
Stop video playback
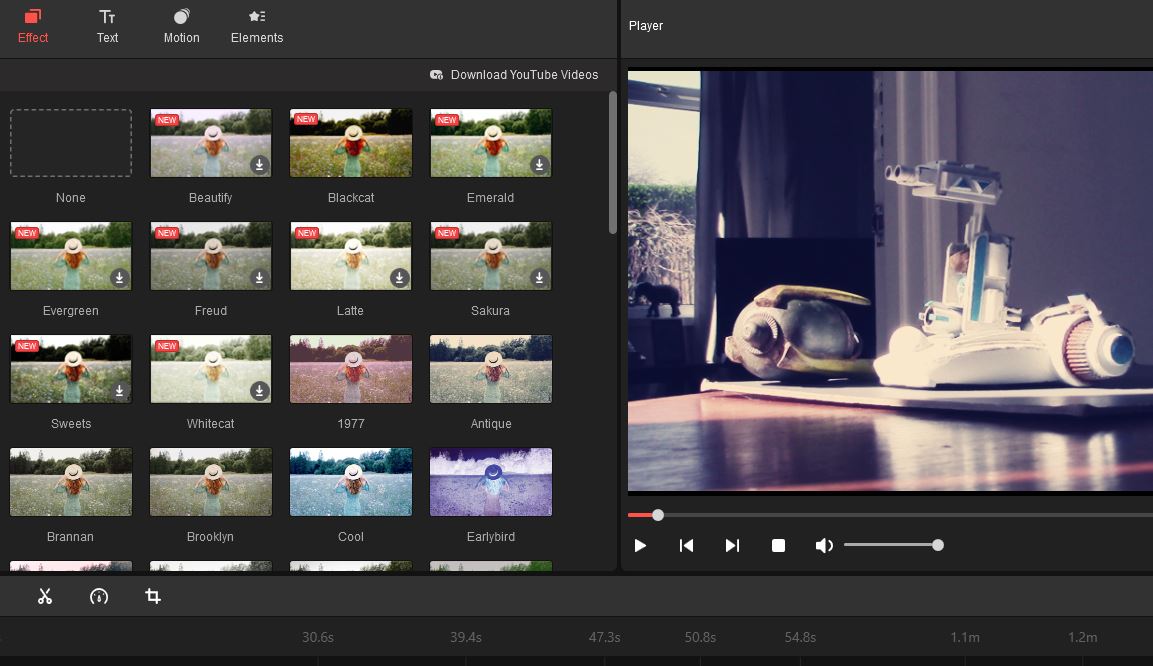pos(778,544)
